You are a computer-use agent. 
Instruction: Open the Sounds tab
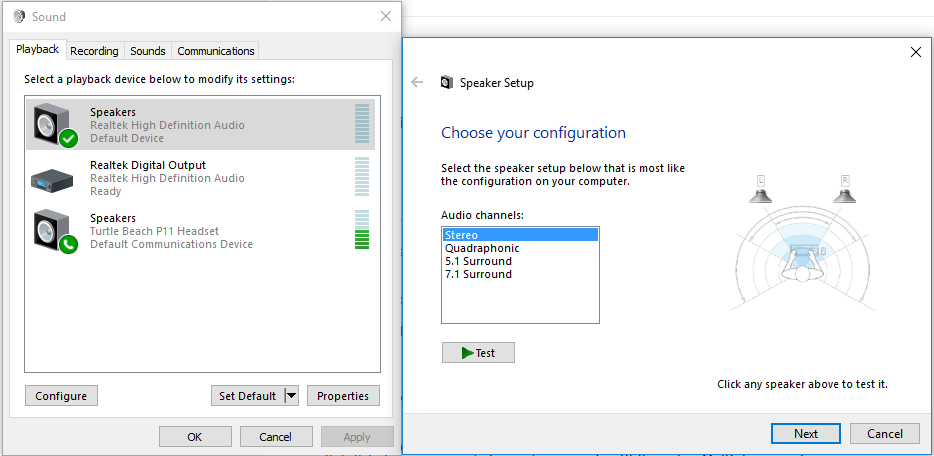click(x=148, y=51)
